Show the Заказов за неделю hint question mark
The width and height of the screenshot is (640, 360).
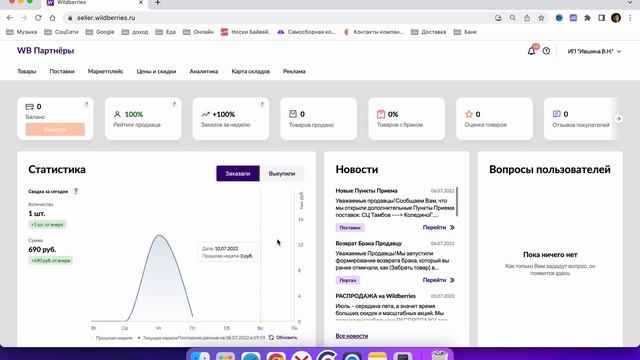click(x=262, y=104)
